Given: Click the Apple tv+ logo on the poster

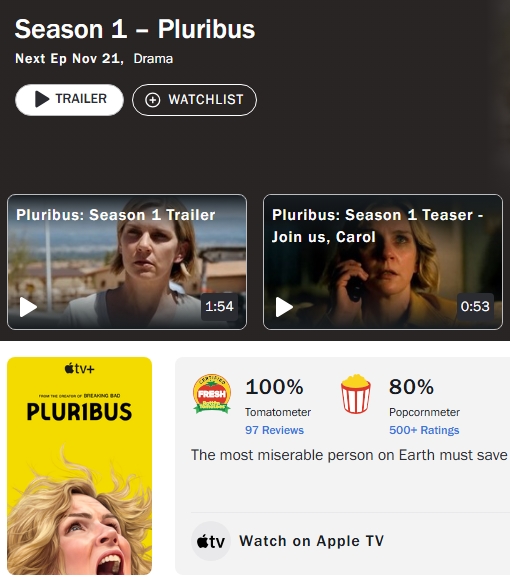Looking at the screenshot, I should pos(80,369).
